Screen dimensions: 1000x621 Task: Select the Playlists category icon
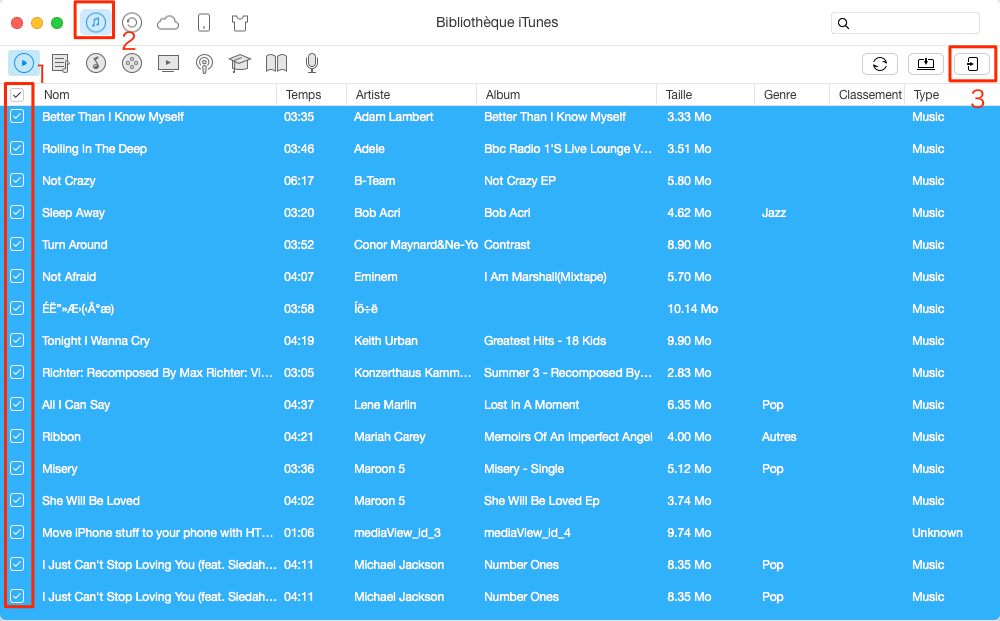61,63
